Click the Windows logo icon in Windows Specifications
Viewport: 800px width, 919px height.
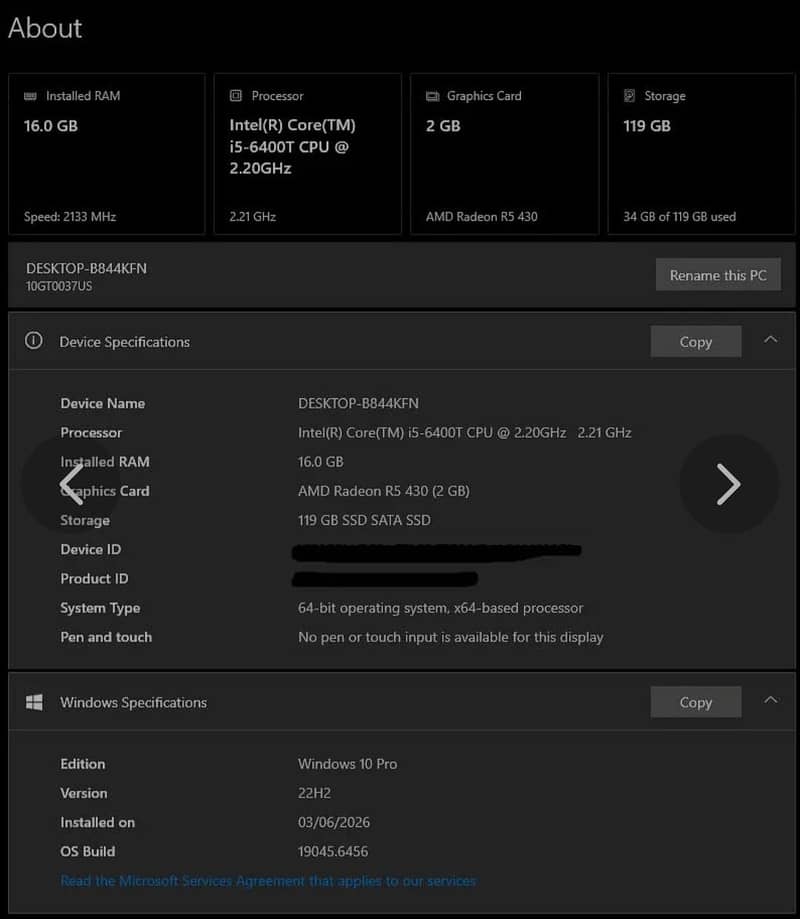click(x=34, y=702)
